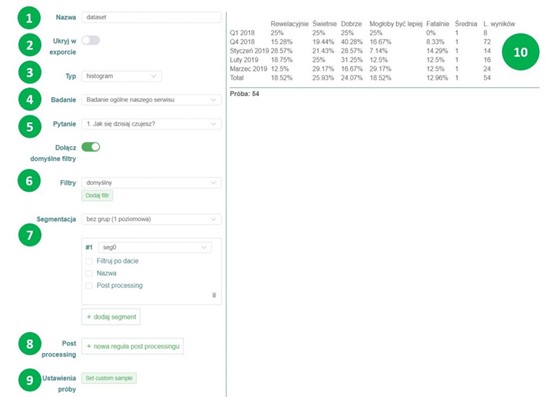Open the Filtry domyślny dropdown
The width and height of the screenshot is (545, 397).
[151, 183]
